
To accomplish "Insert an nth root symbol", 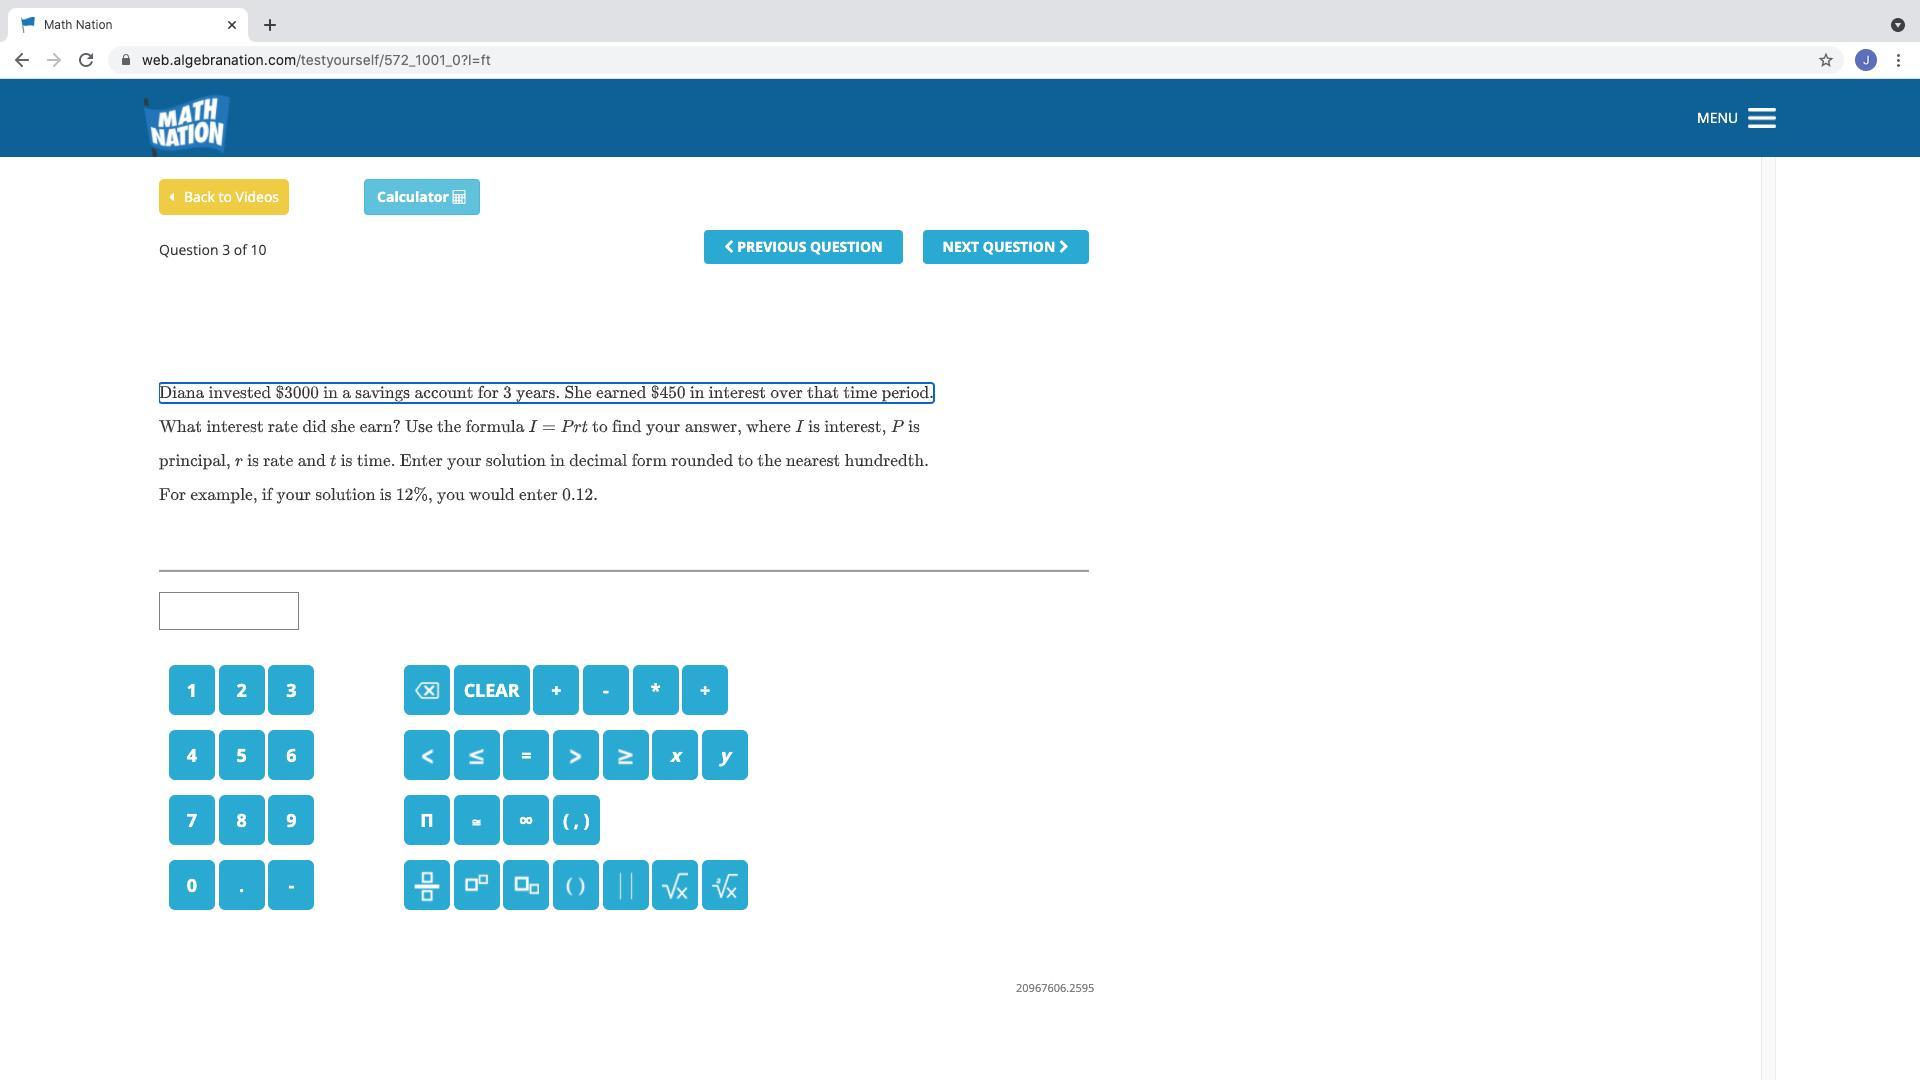I will 725,885.
